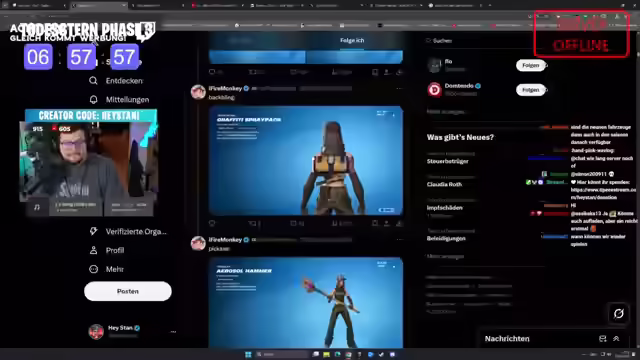Click the lightning icon beside Verifizierte Orga
This screenshot has width=640, height=360.
93,231
